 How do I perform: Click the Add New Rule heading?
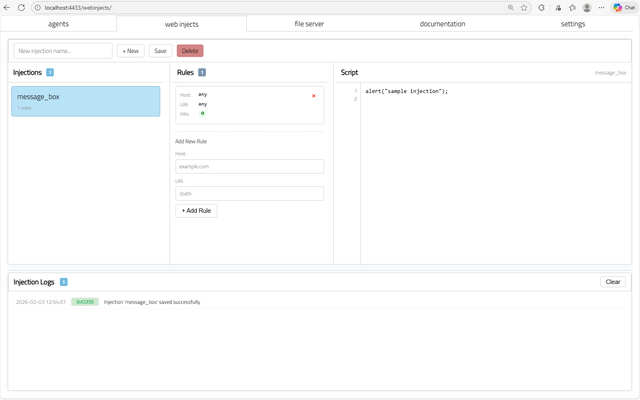click(x=191, y=141)
